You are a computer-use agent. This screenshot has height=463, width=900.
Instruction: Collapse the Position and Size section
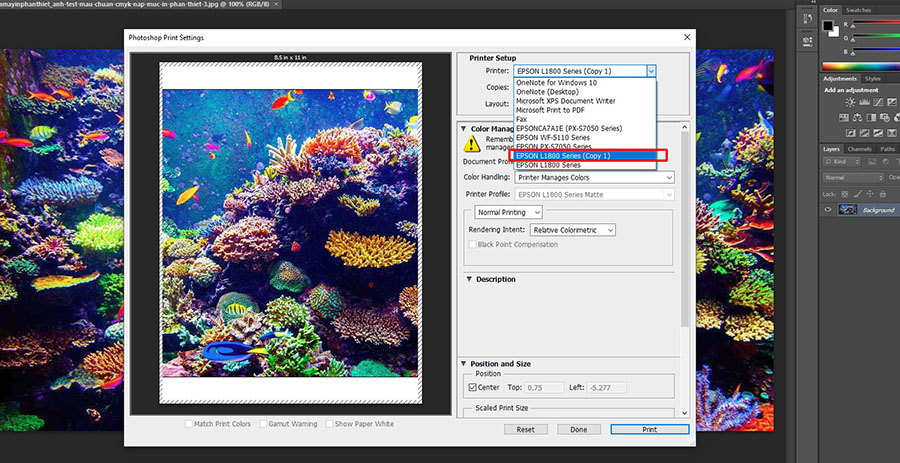(464, 364)
